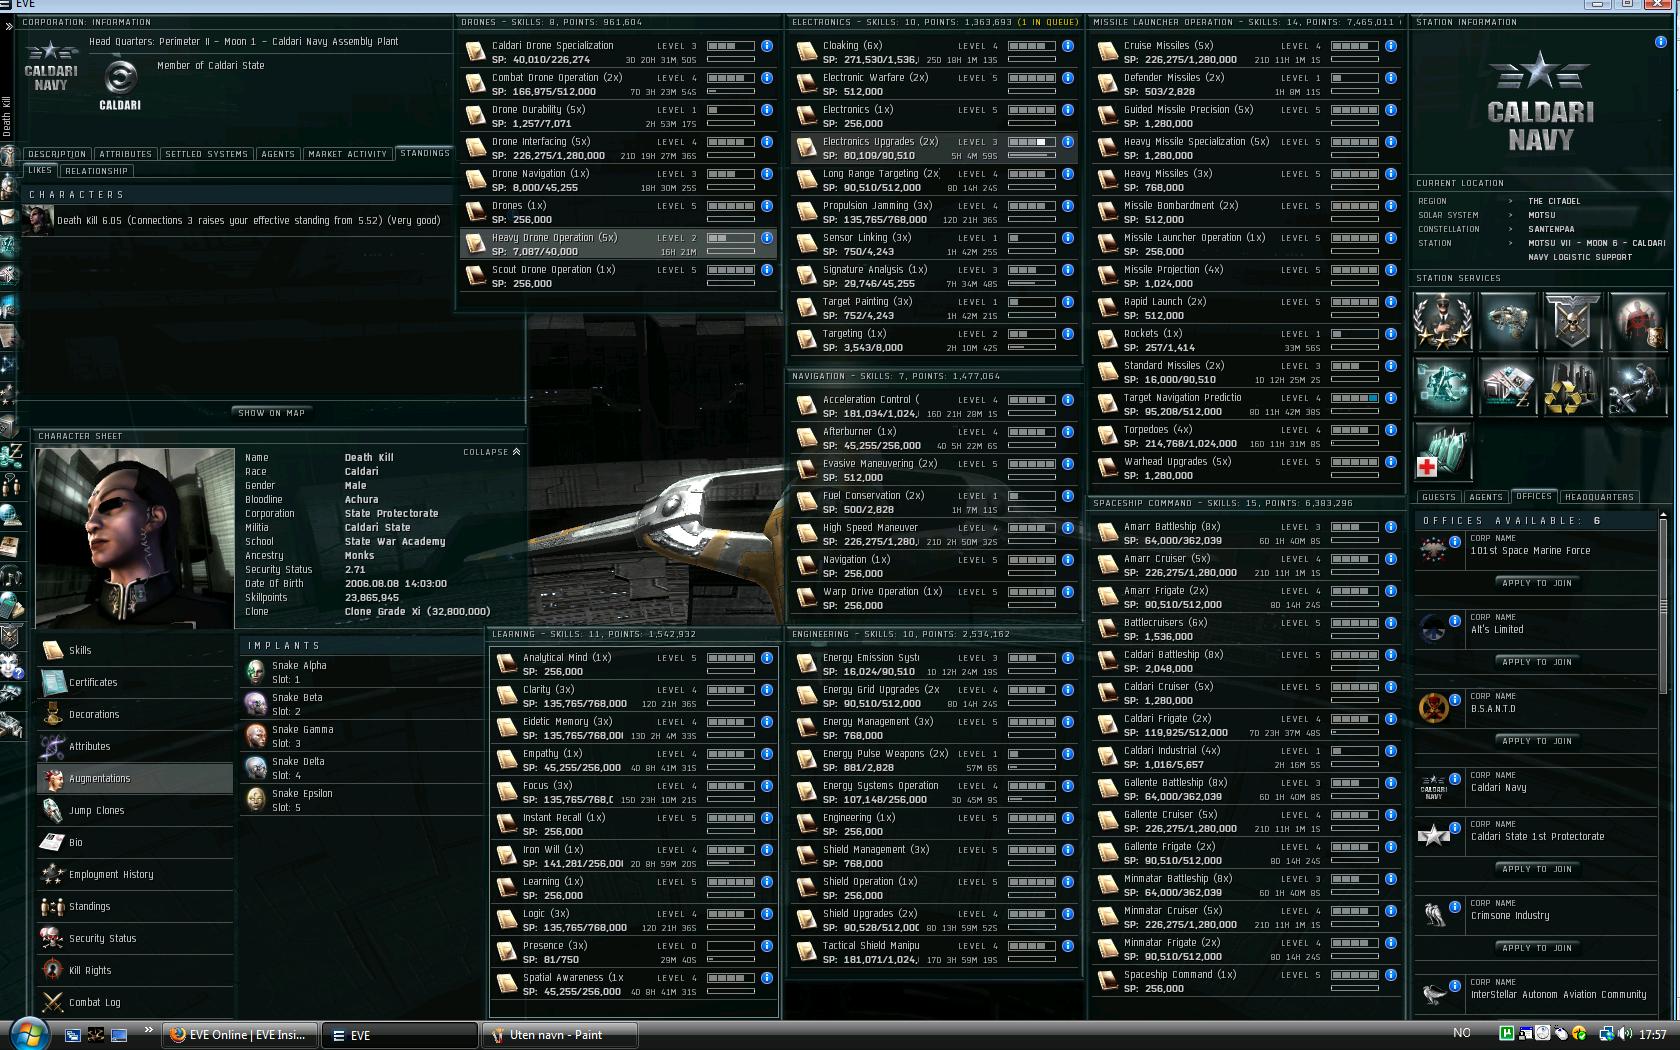The height and width of the screenshot is (1050, 1680).
Task: Click the Windows Start button
Action: point(27,1033)
